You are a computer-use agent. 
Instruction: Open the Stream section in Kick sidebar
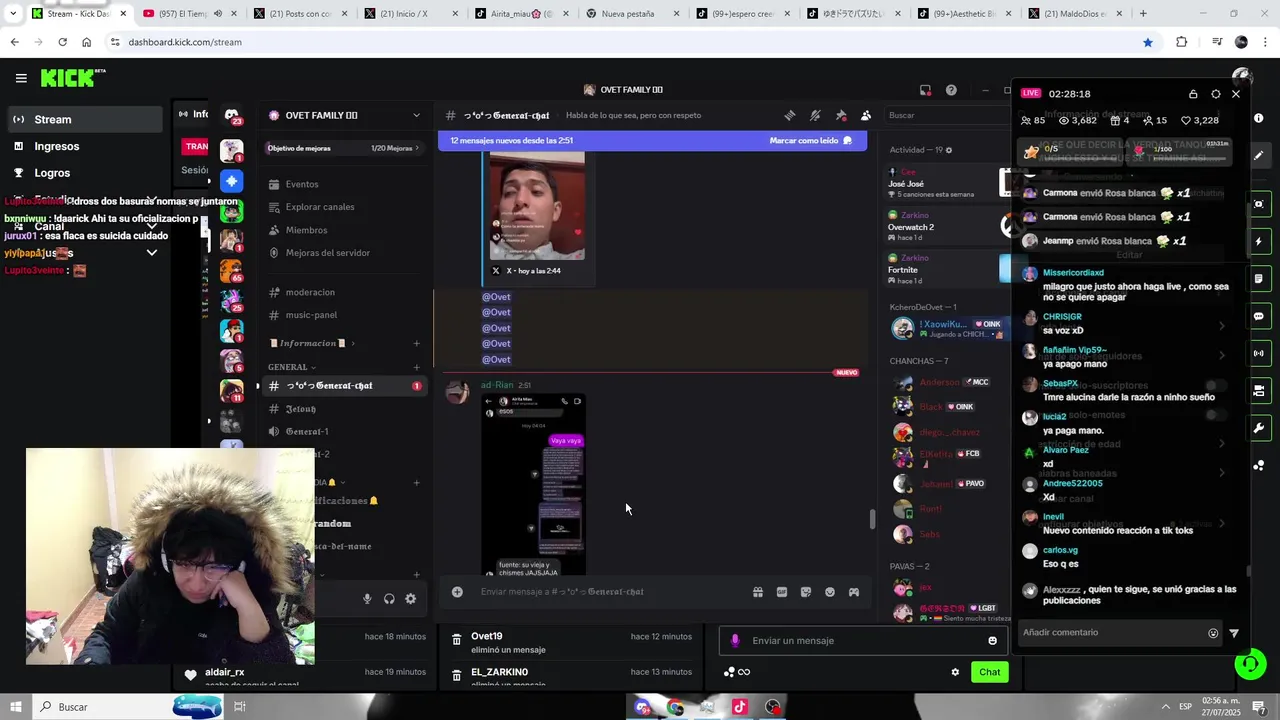pyautogui.click(x=83, y=119)
